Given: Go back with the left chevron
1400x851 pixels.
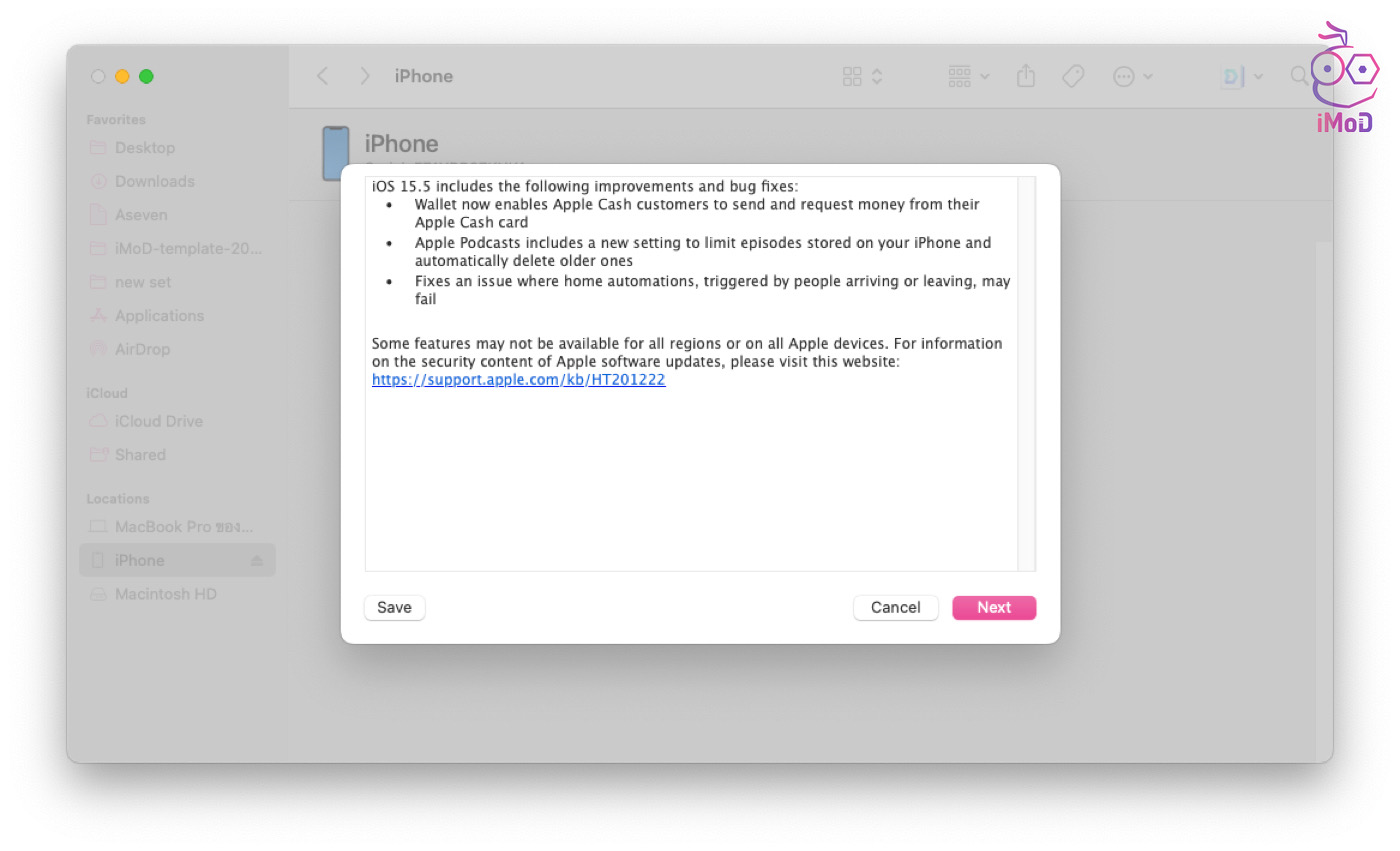Looking at the screenshot, I should coord(322,76).
